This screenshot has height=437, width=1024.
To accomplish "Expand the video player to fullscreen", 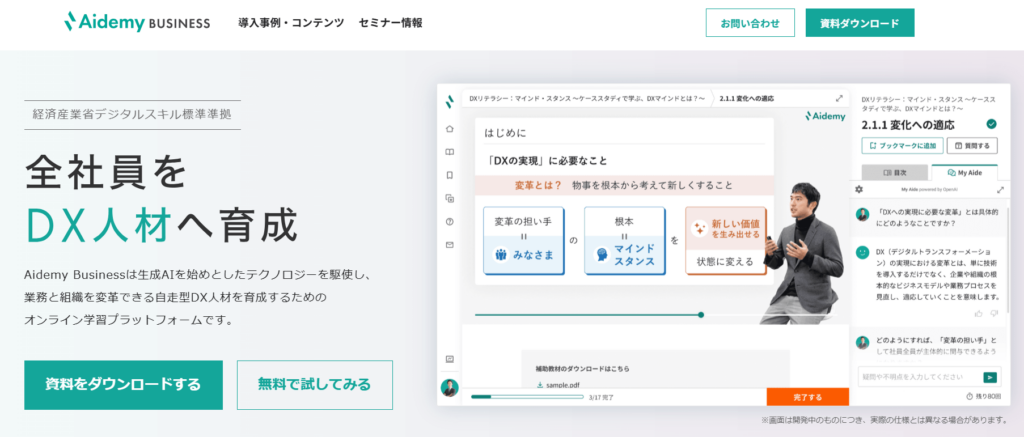I will point(839,99).
